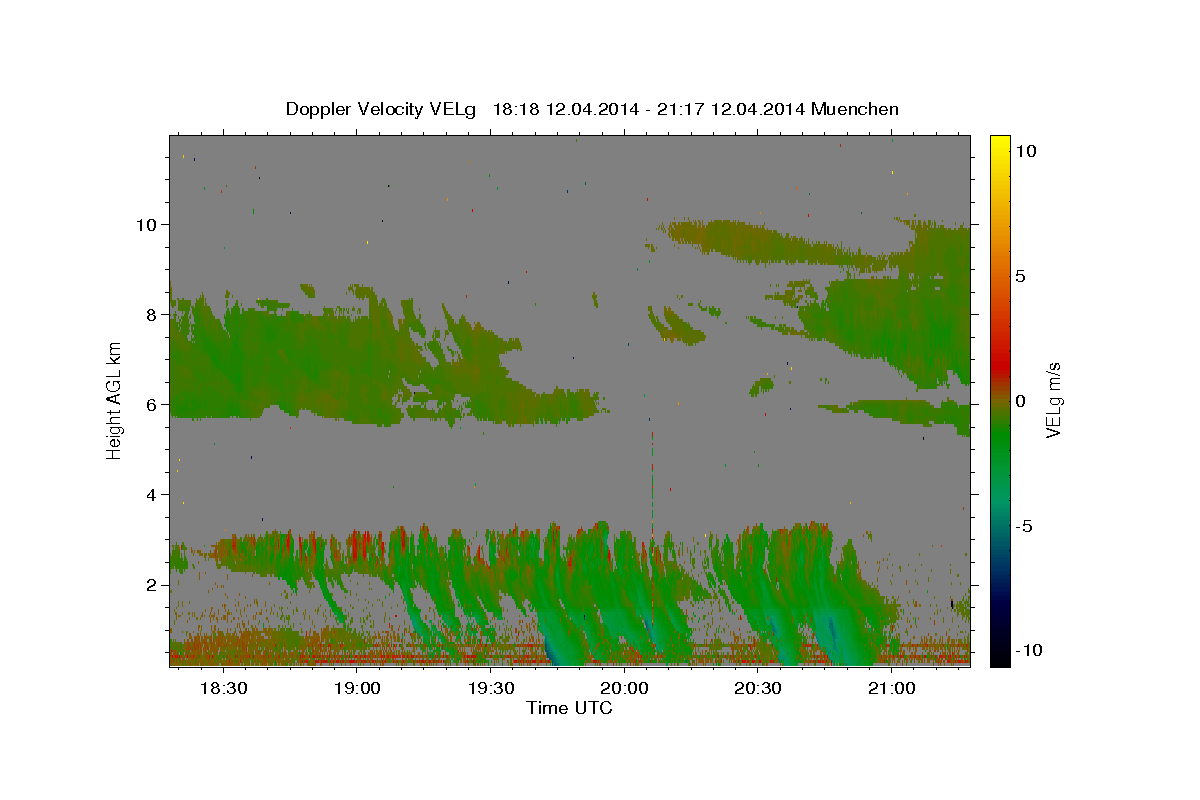Click the colorbar value 5
This screenshot has height=800, width=1200.
1021,276
